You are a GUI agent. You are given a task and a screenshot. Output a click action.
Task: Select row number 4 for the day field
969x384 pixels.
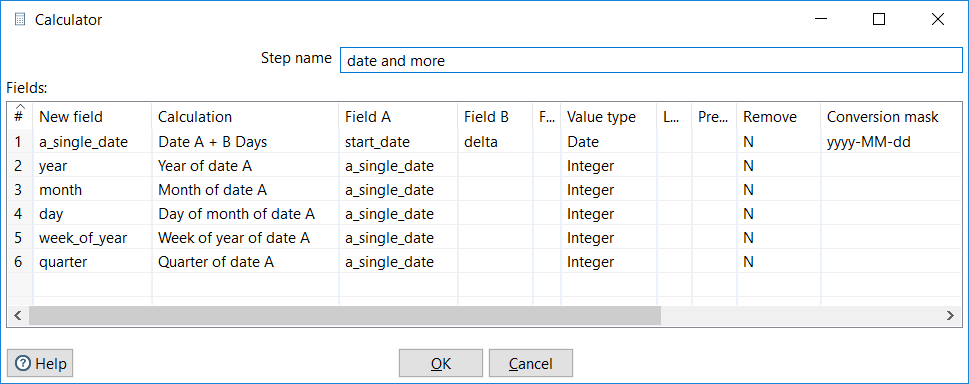point(19,214)
